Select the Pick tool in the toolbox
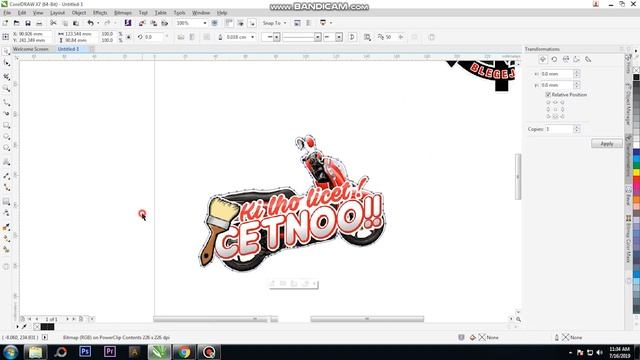 tap(6, 51)
